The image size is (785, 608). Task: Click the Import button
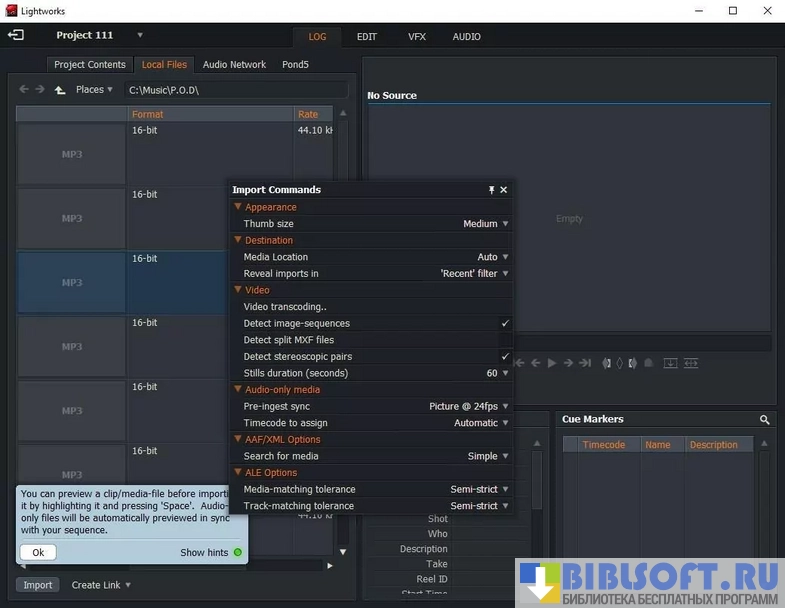38,585
